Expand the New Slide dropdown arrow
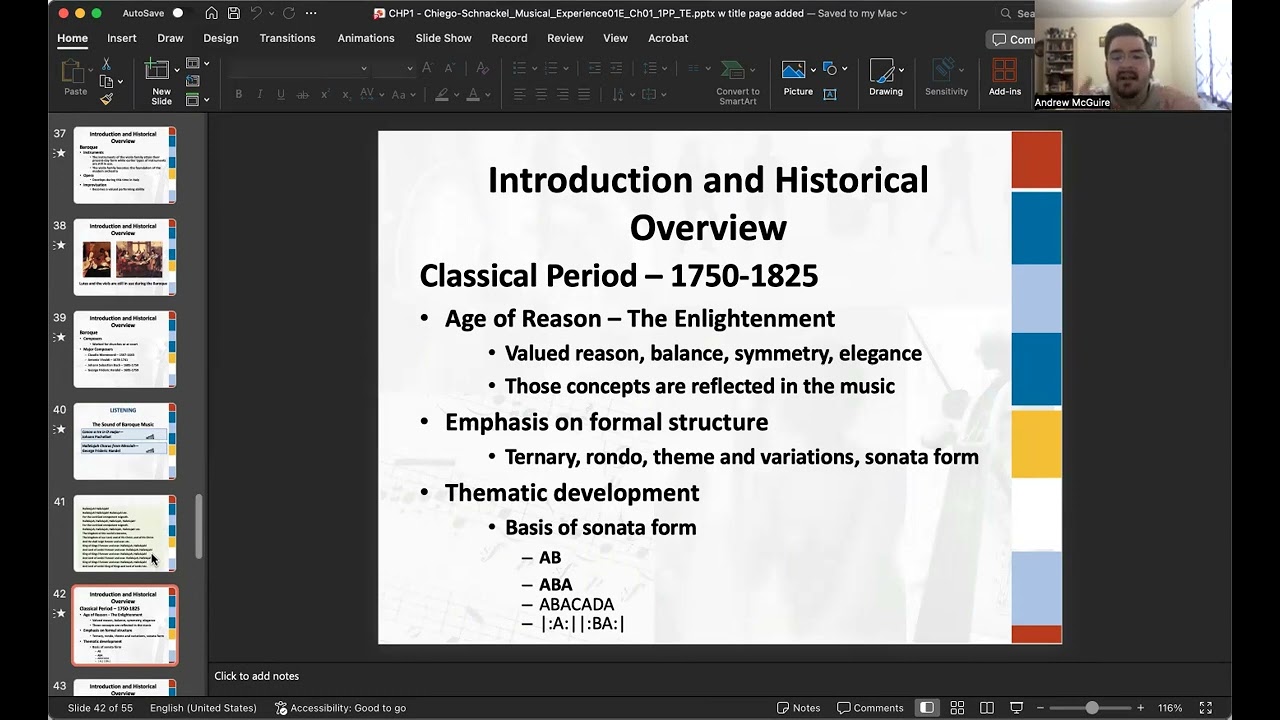Image resolution: width=1280 pixels, height=720 pixels. pyautogui.click(x=177, y=70)
